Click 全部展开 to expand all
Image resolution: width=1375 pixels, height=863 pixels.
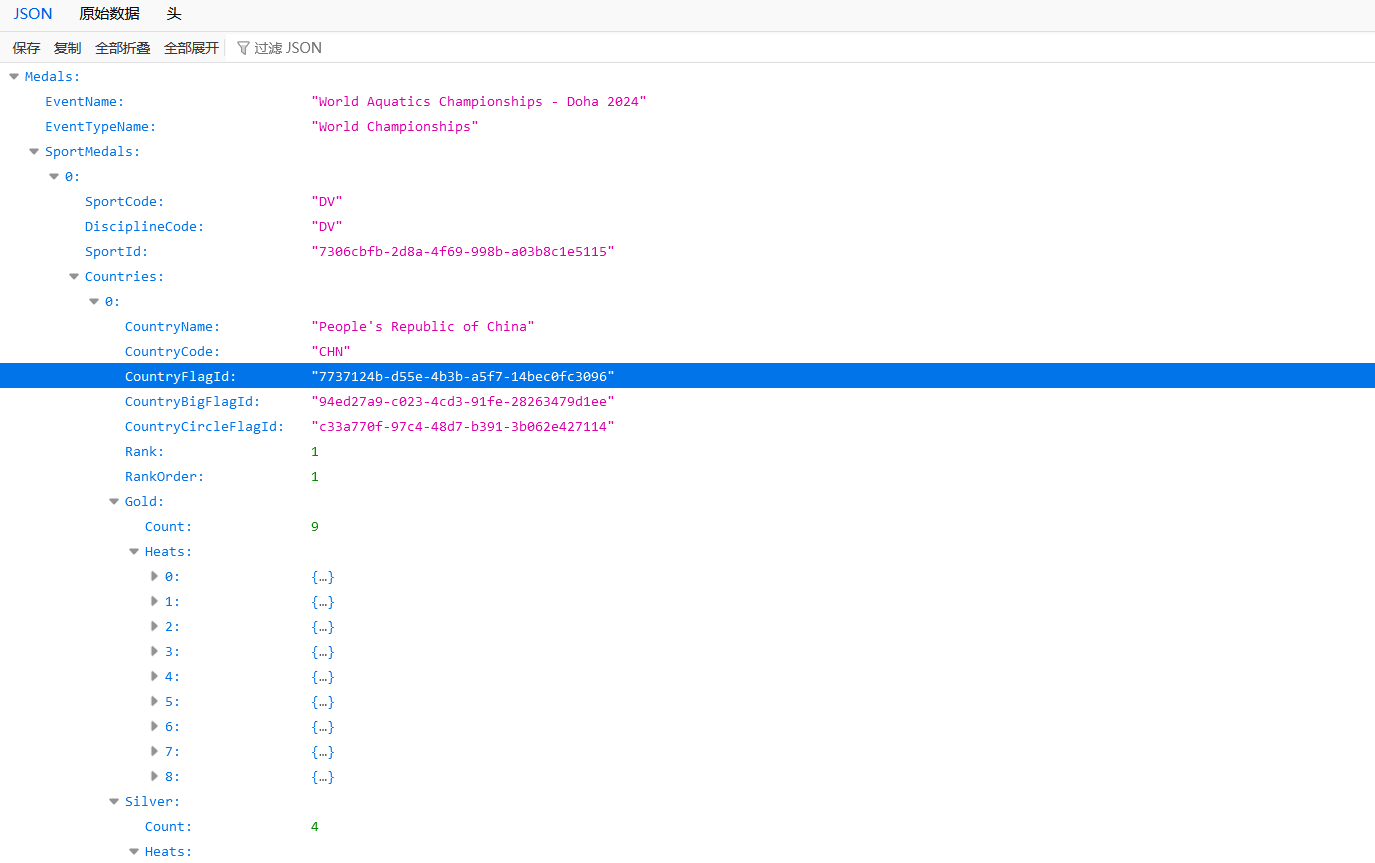[191, 48]
